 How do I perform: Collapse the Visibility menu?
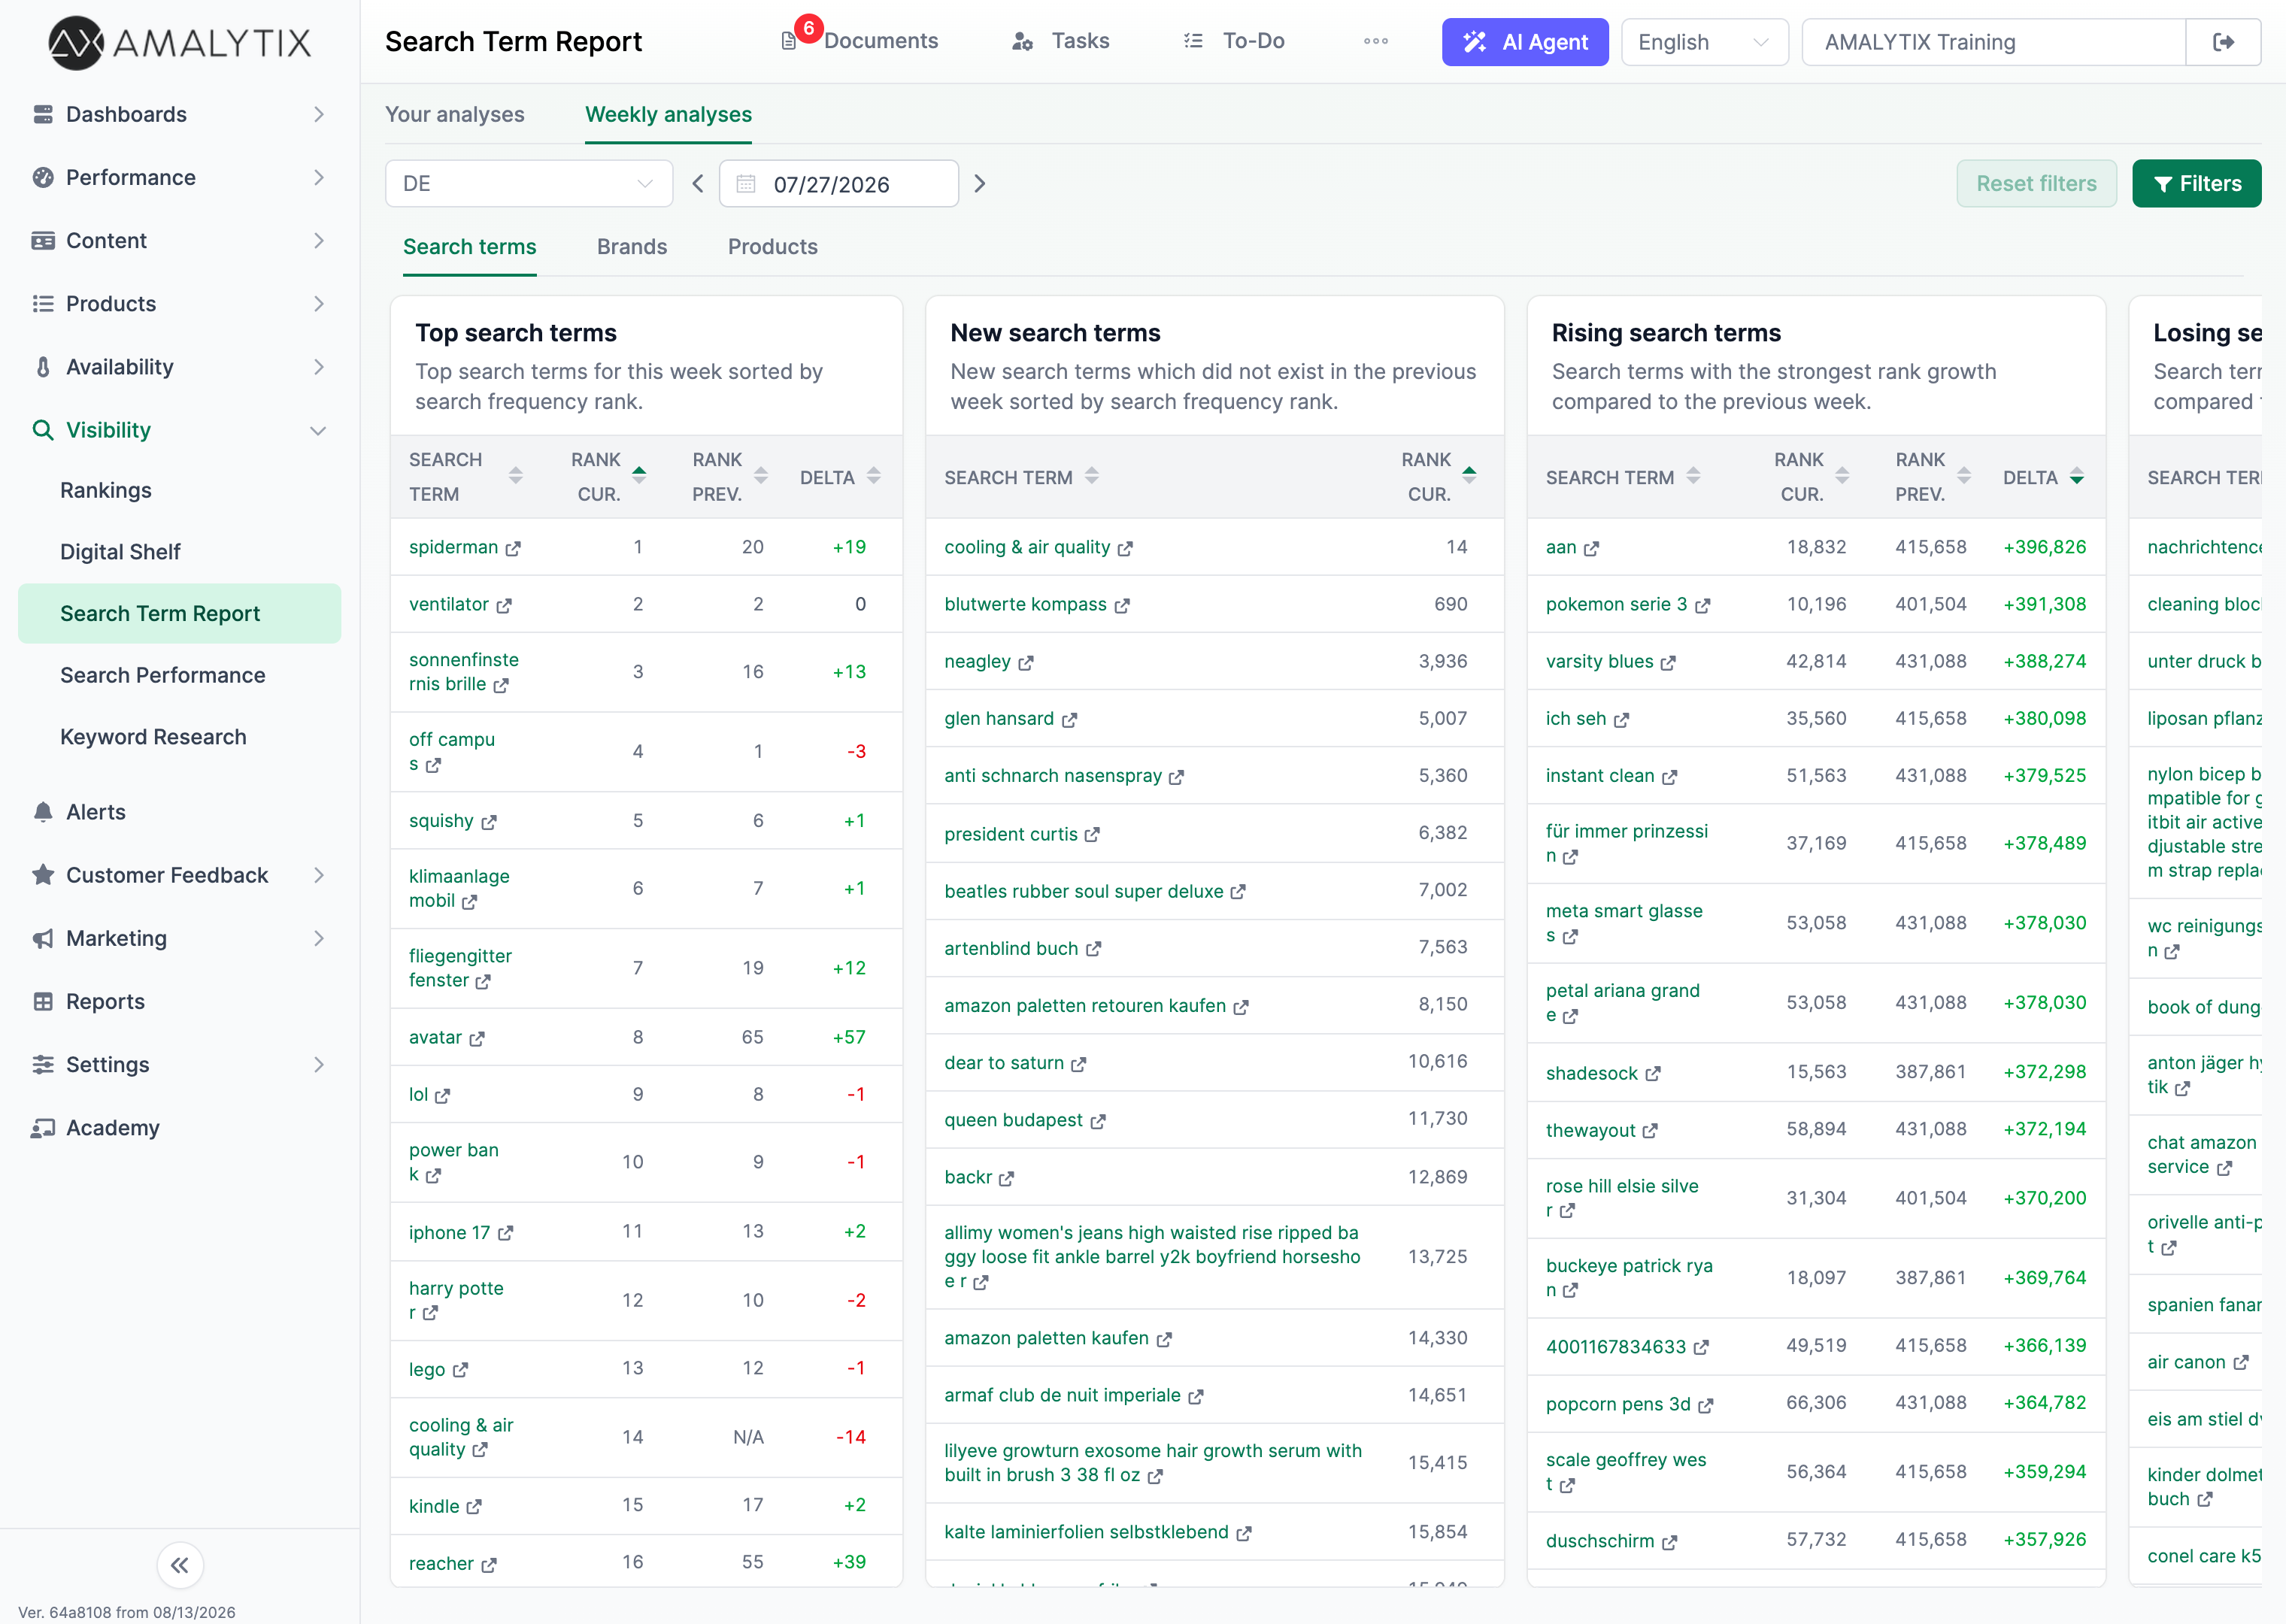point(180,430)
